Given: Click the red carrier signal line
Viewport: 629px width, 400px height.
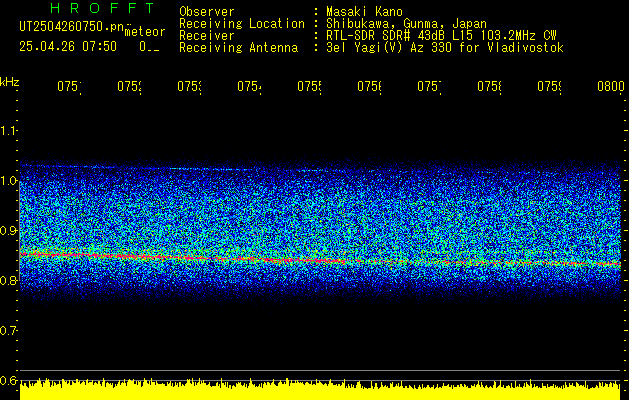Looking at the screenshot, I should click(x=320, y=260).
